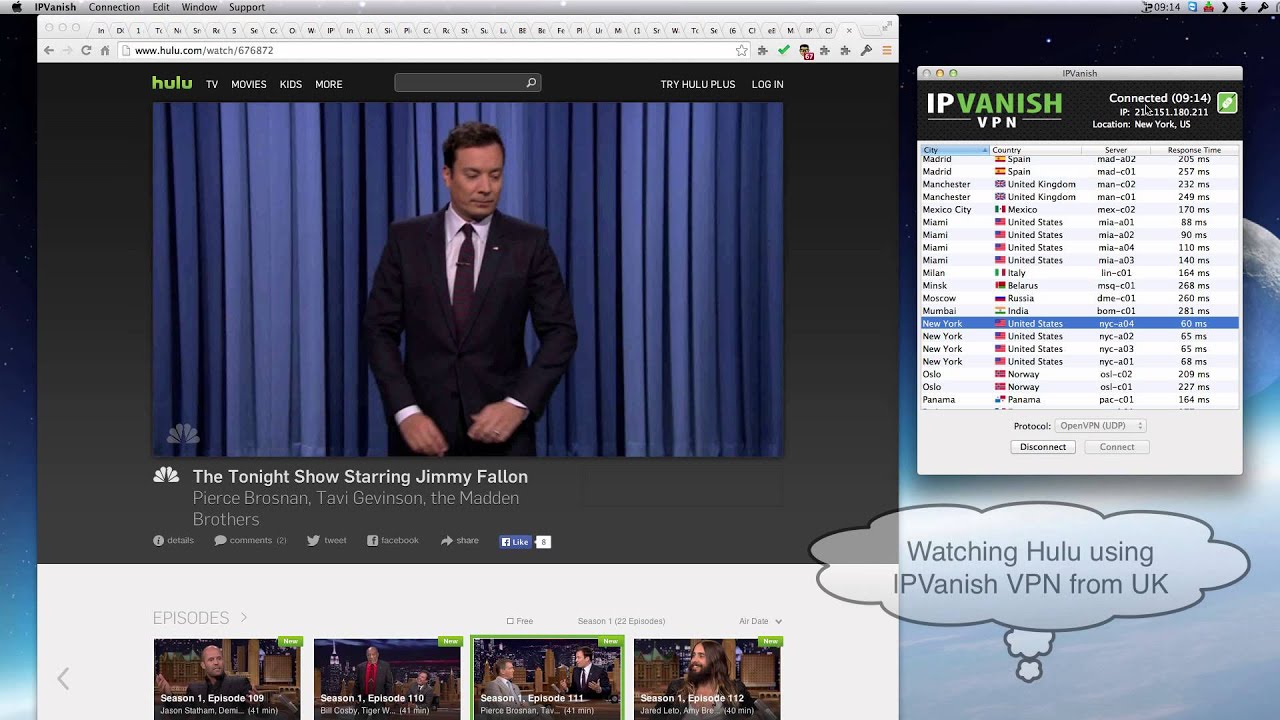The height and width of the screenshot is (720, 1280).
Task: Click NBC peacock logo beside show title
Action: click(x=166, y=475)
